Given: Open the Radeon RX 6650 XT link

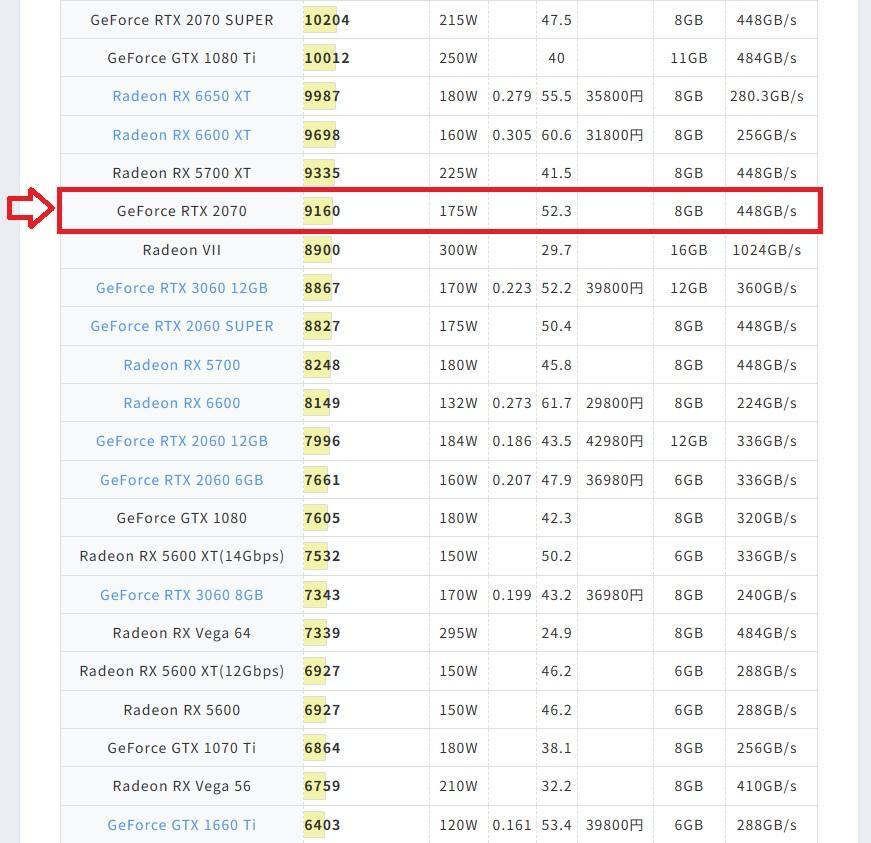Looking at the screenshot, I should (x=182, y=96).
